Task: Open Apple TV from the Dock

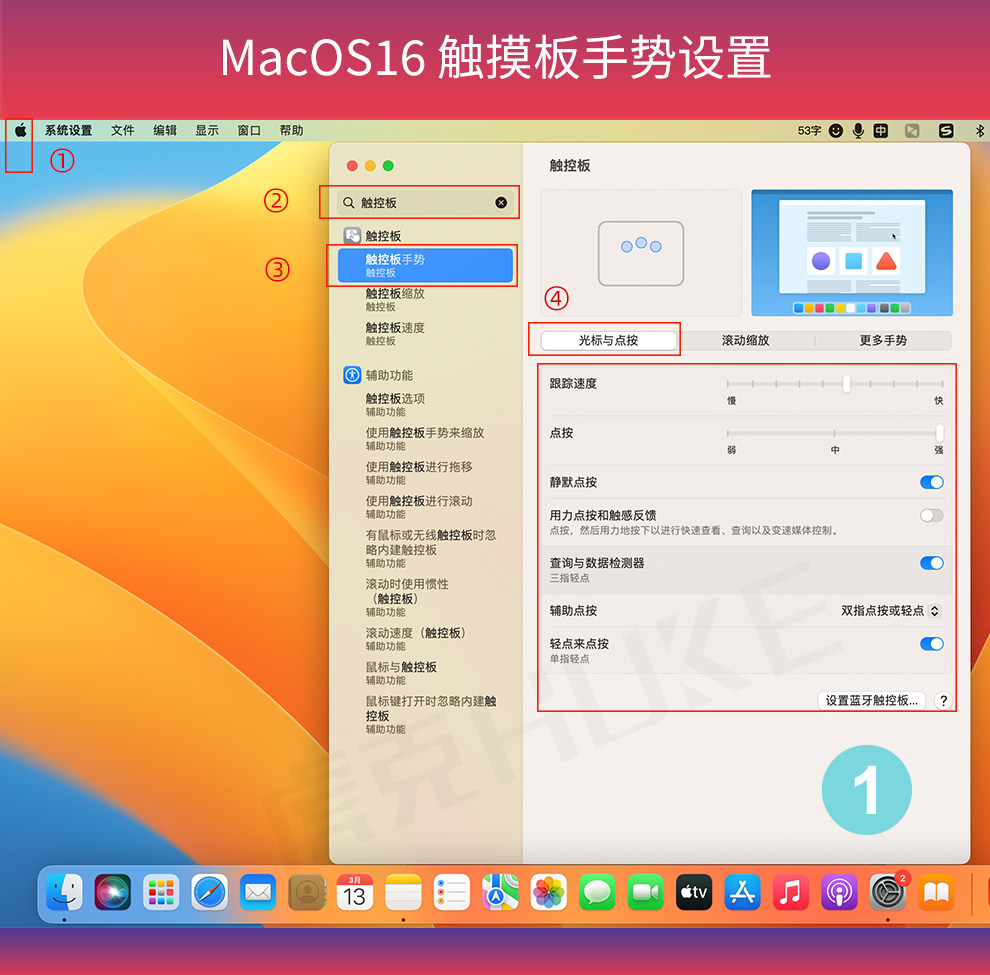Action: tap(694, 892)
